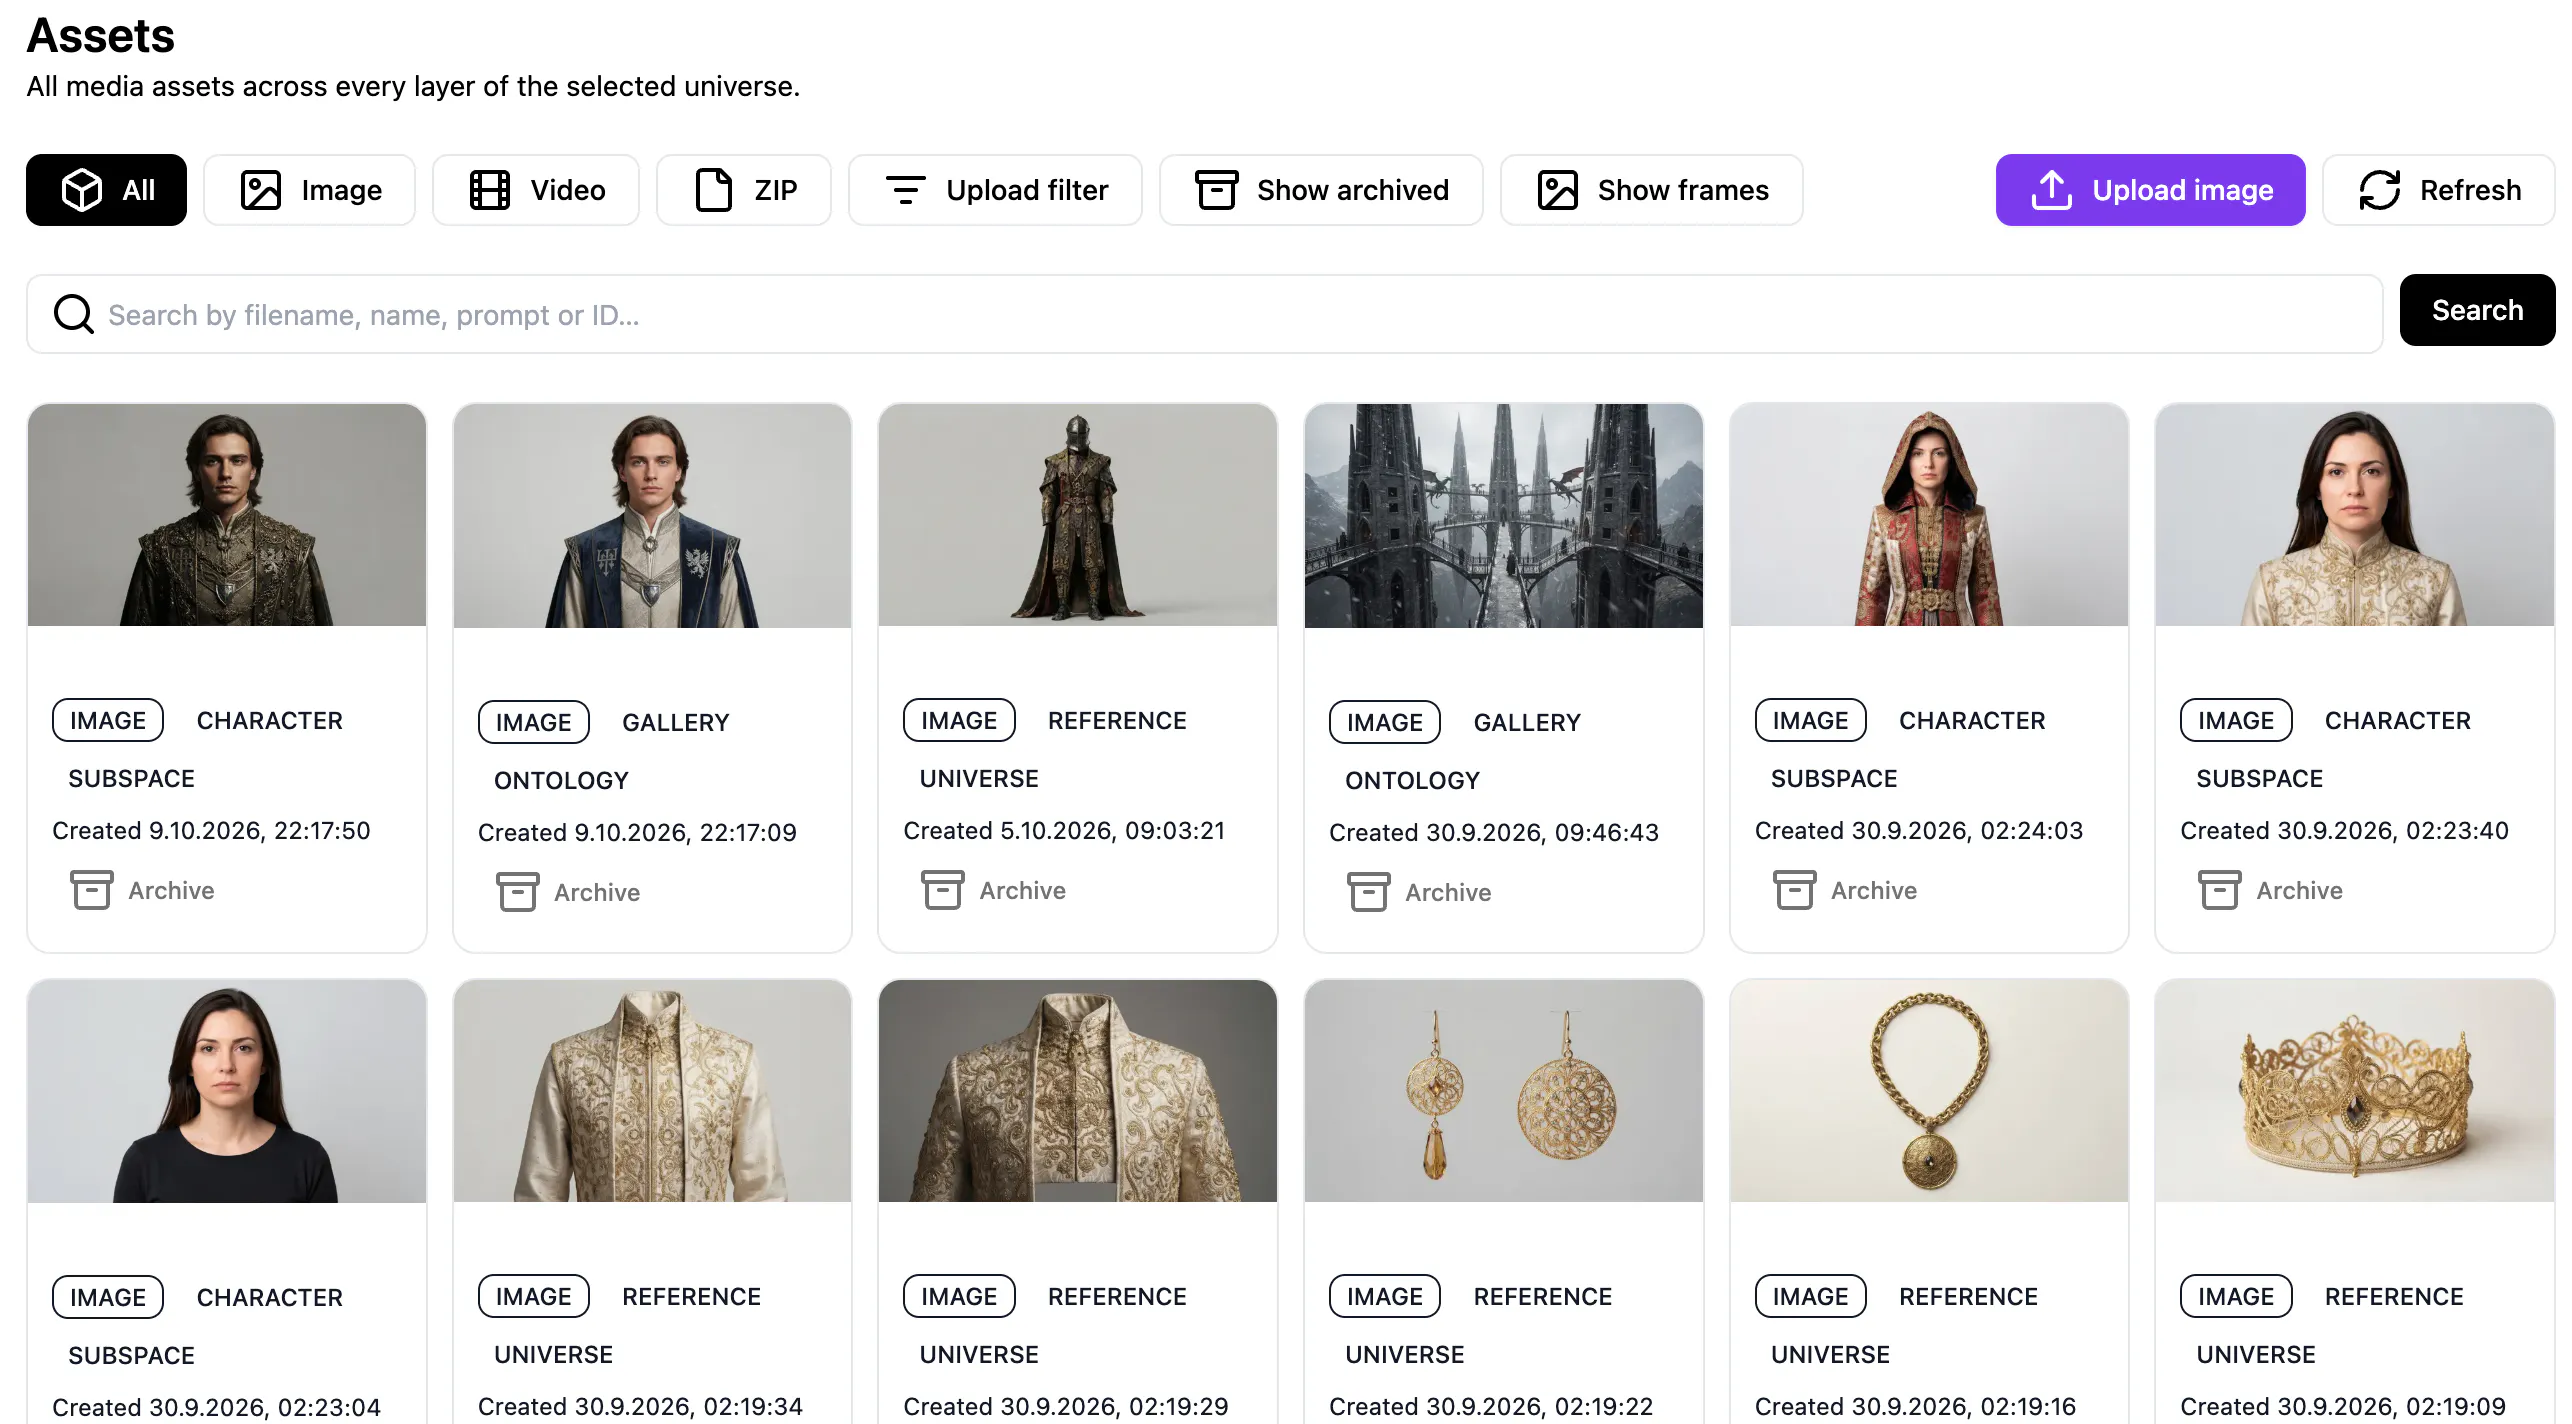Click the cube icon on All filter
This screenshot has height=1424, width=2572.
[82, 190]
